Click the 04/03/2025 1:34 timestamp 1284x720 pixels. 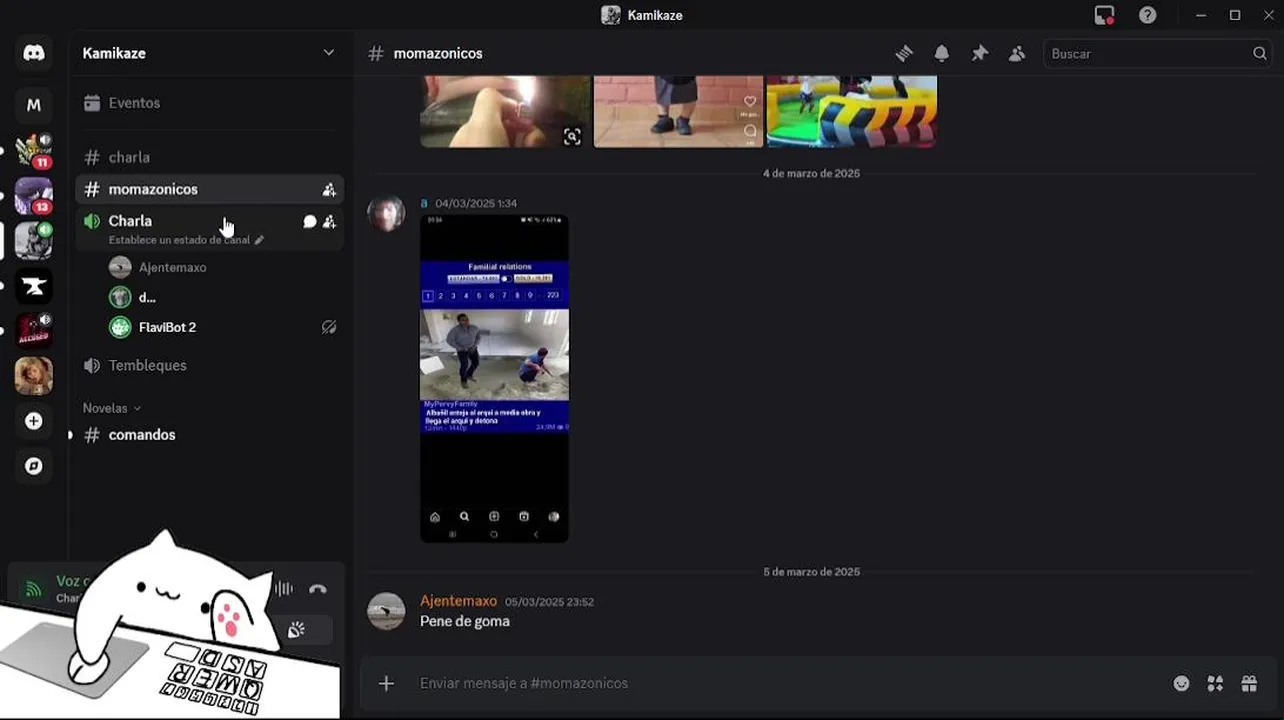tap(476, 203)
